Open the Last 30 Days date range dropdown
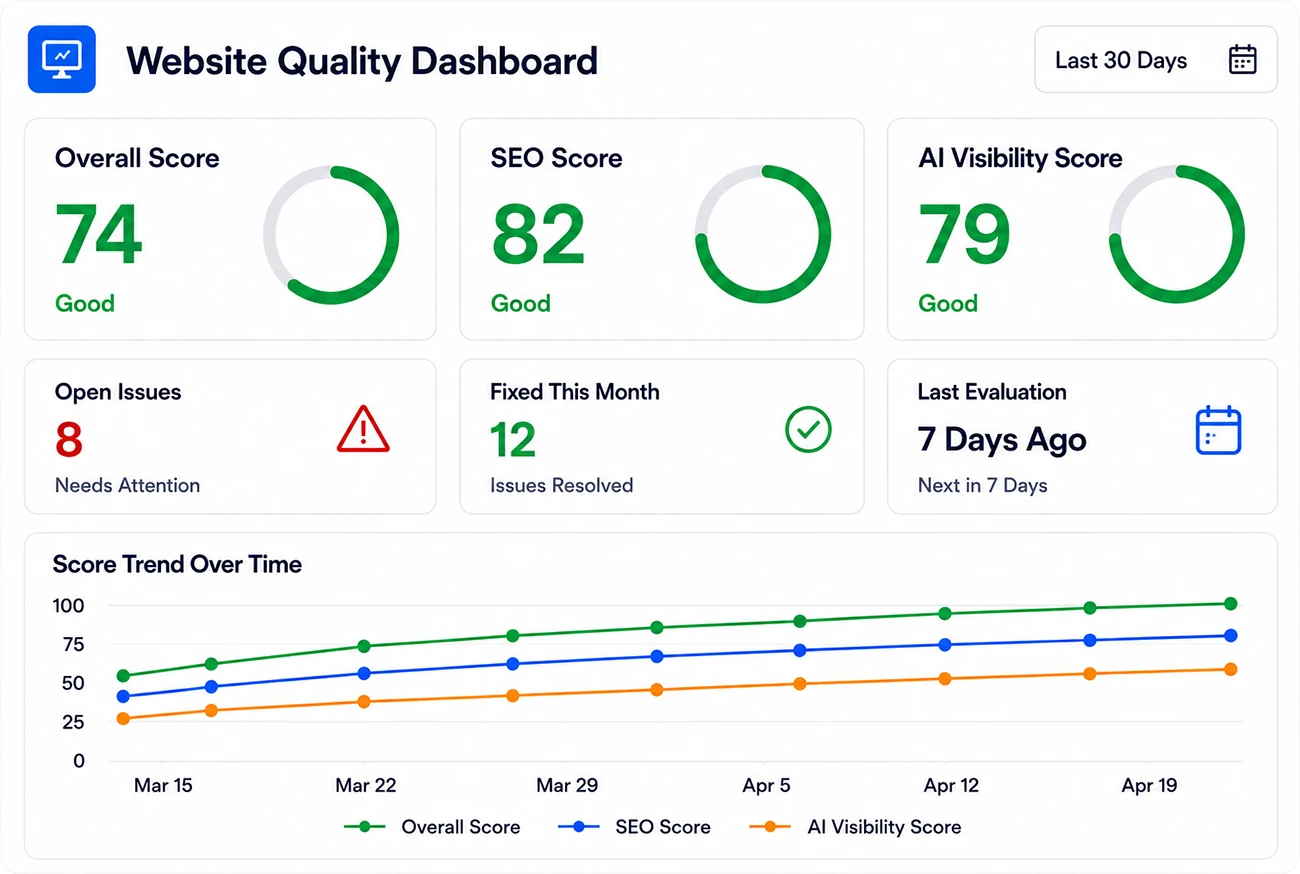Screen dimensions: 1300x874 click(1155, 60)
